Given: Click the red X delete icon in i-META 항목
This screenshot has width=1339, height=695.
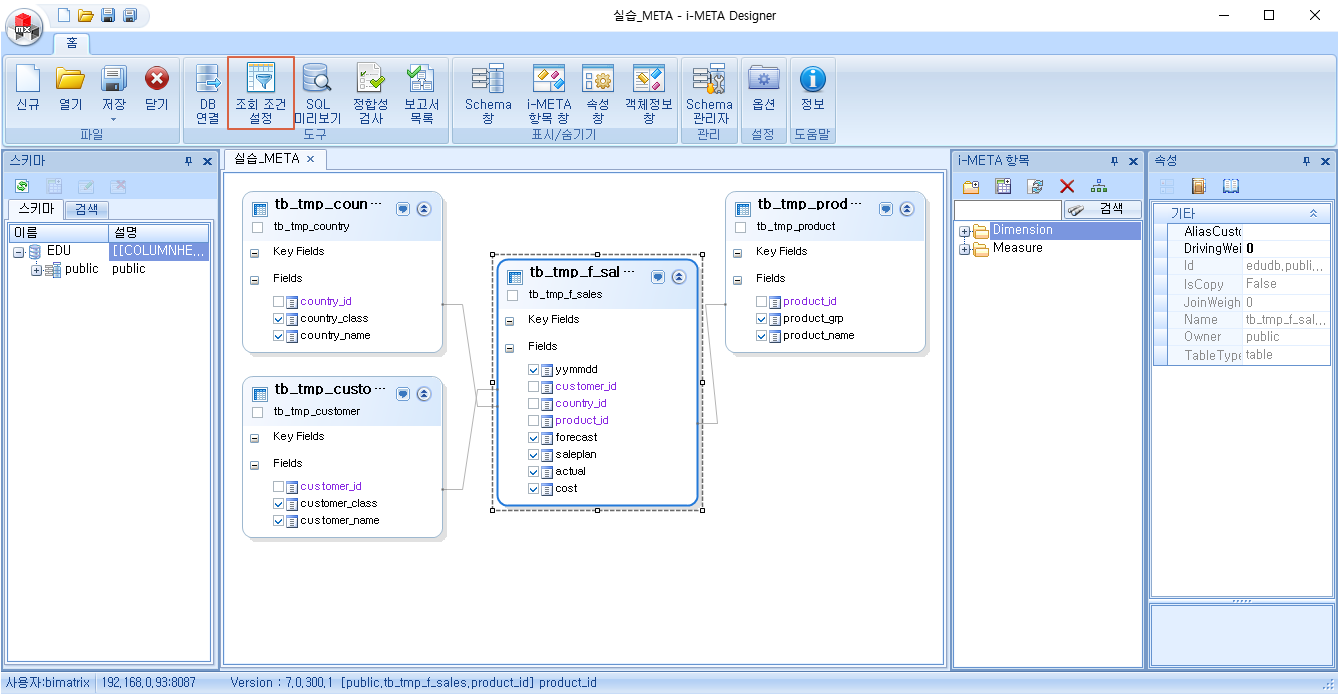Looking at the screenshot, I should (1067, 186).
